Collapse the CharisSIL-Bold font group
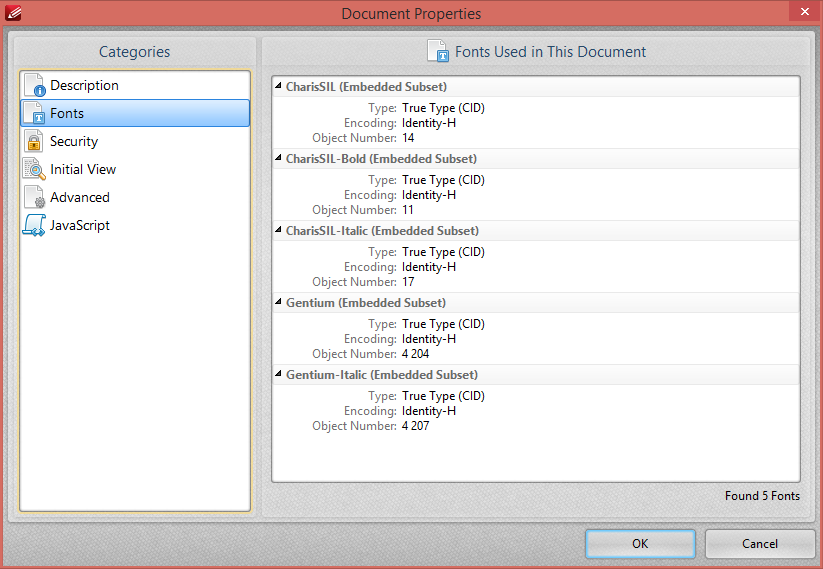This screenshot has width=823, height=569. point(278,157)
